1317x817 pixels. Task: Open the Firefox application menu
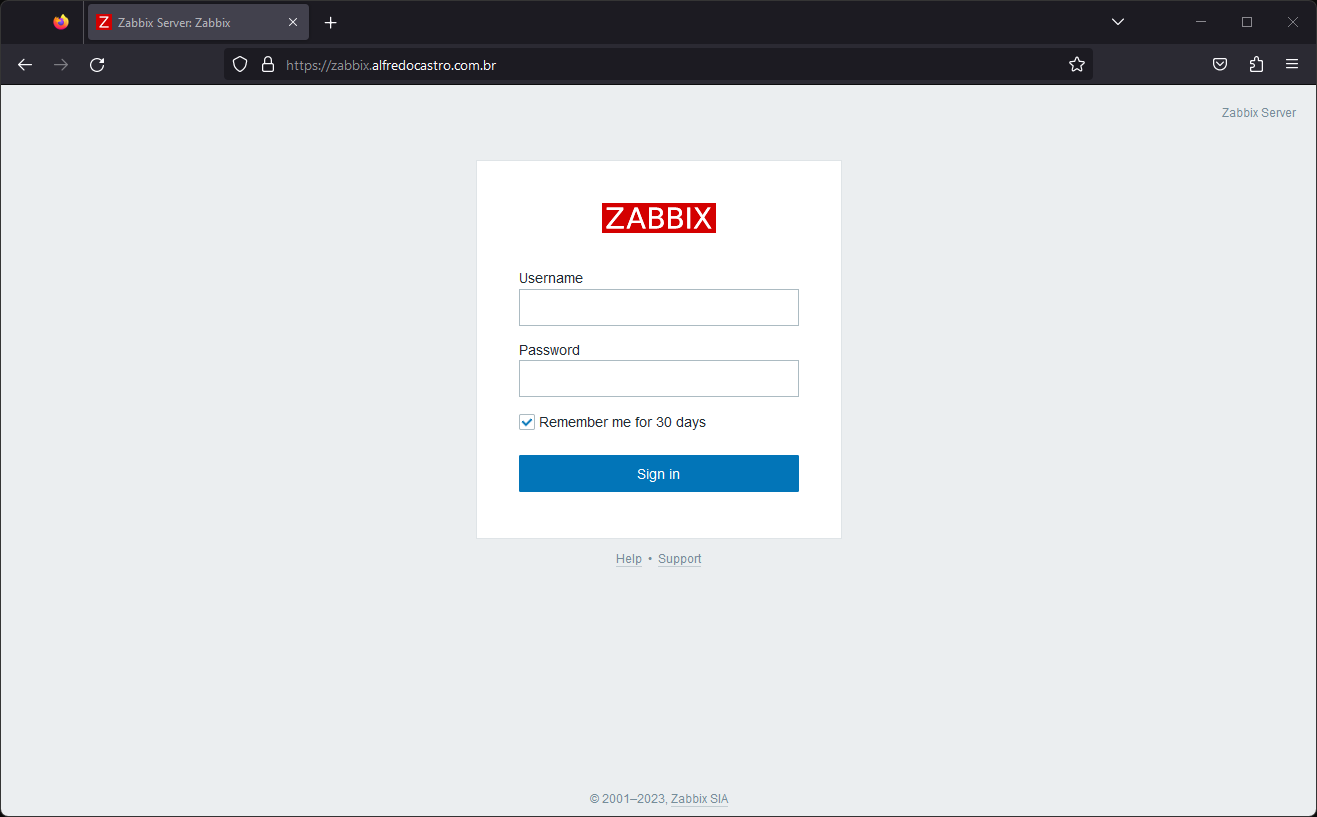[x=1292, y=64]
